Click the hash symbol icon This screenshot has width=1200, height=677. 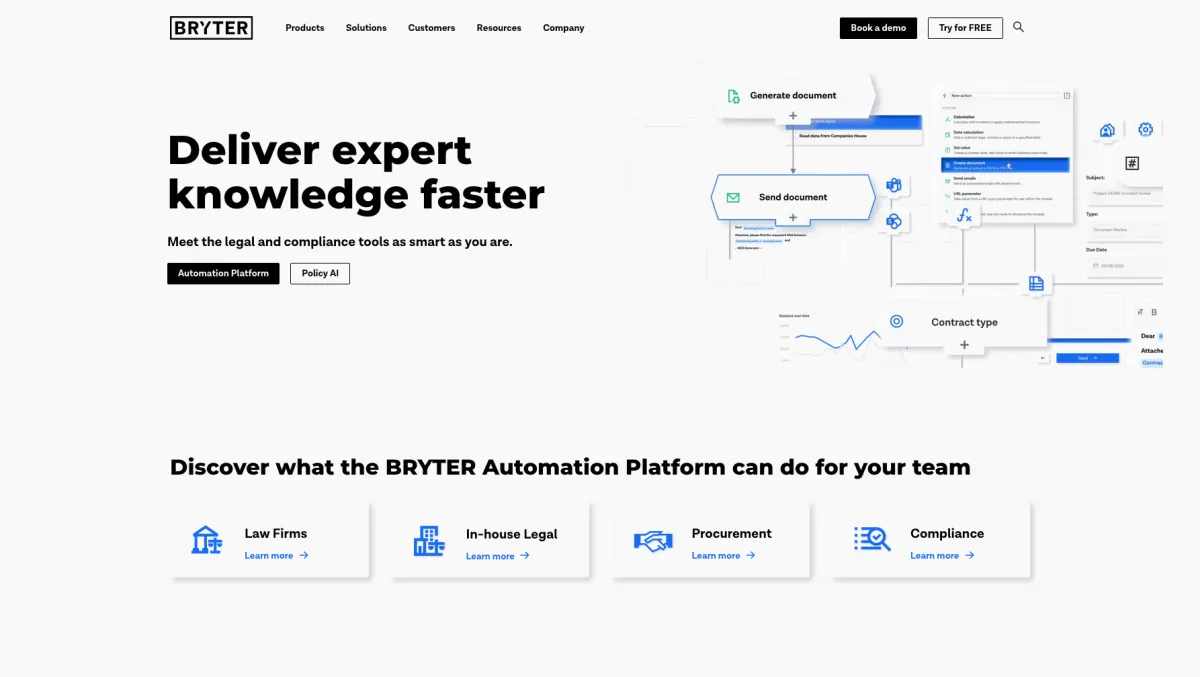coord(1132,163)
